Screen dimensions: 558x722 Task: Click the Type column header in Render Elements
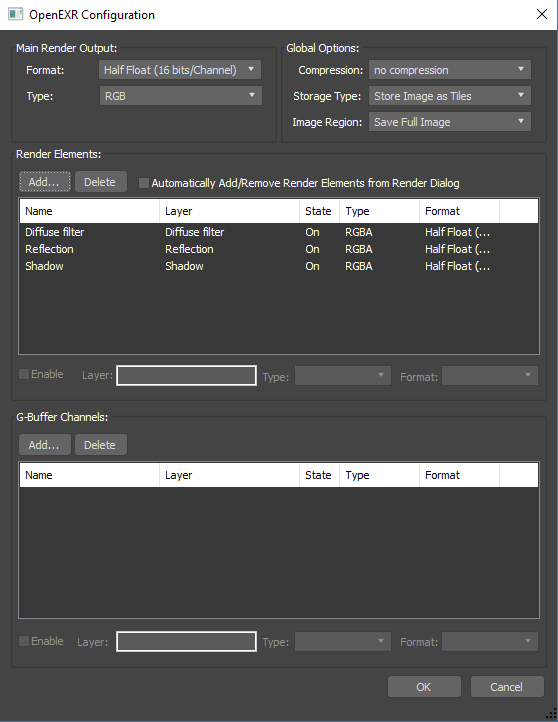pyautogui.click(x=379, y=211)
